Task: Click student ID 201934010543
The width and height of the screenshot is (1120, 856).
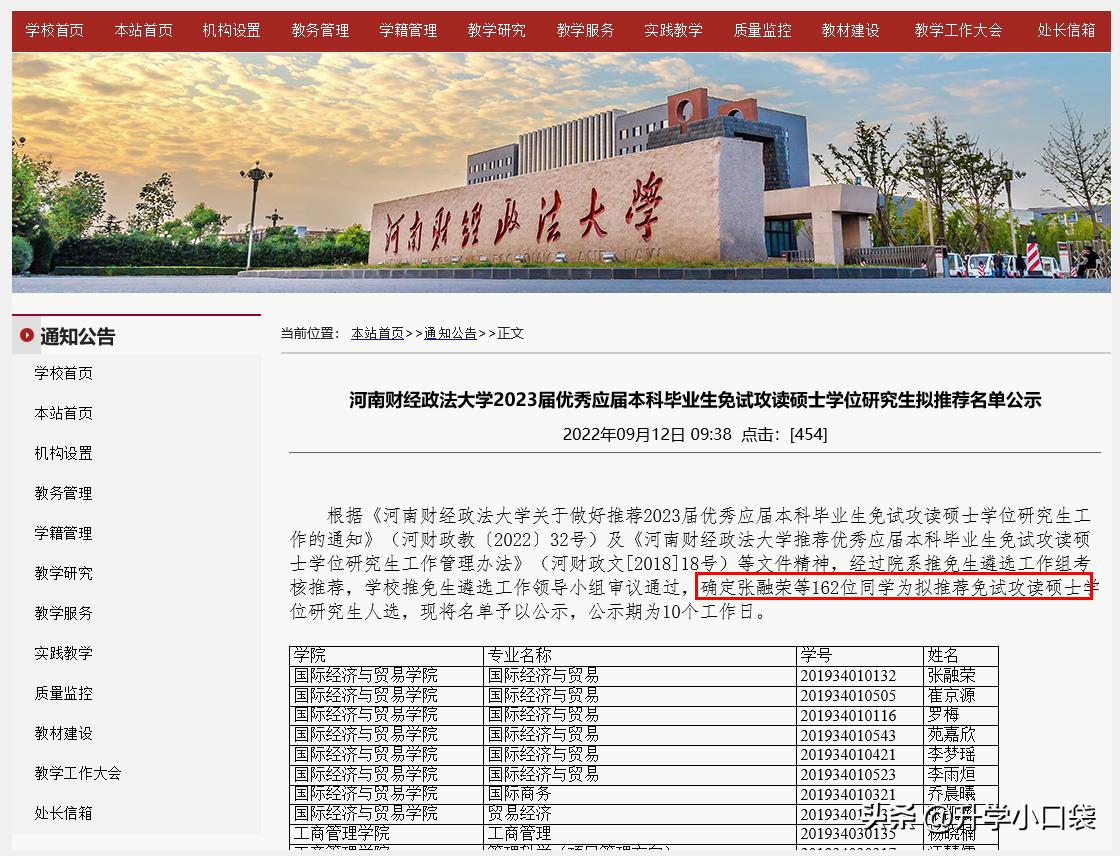Action: pos(848,735)
